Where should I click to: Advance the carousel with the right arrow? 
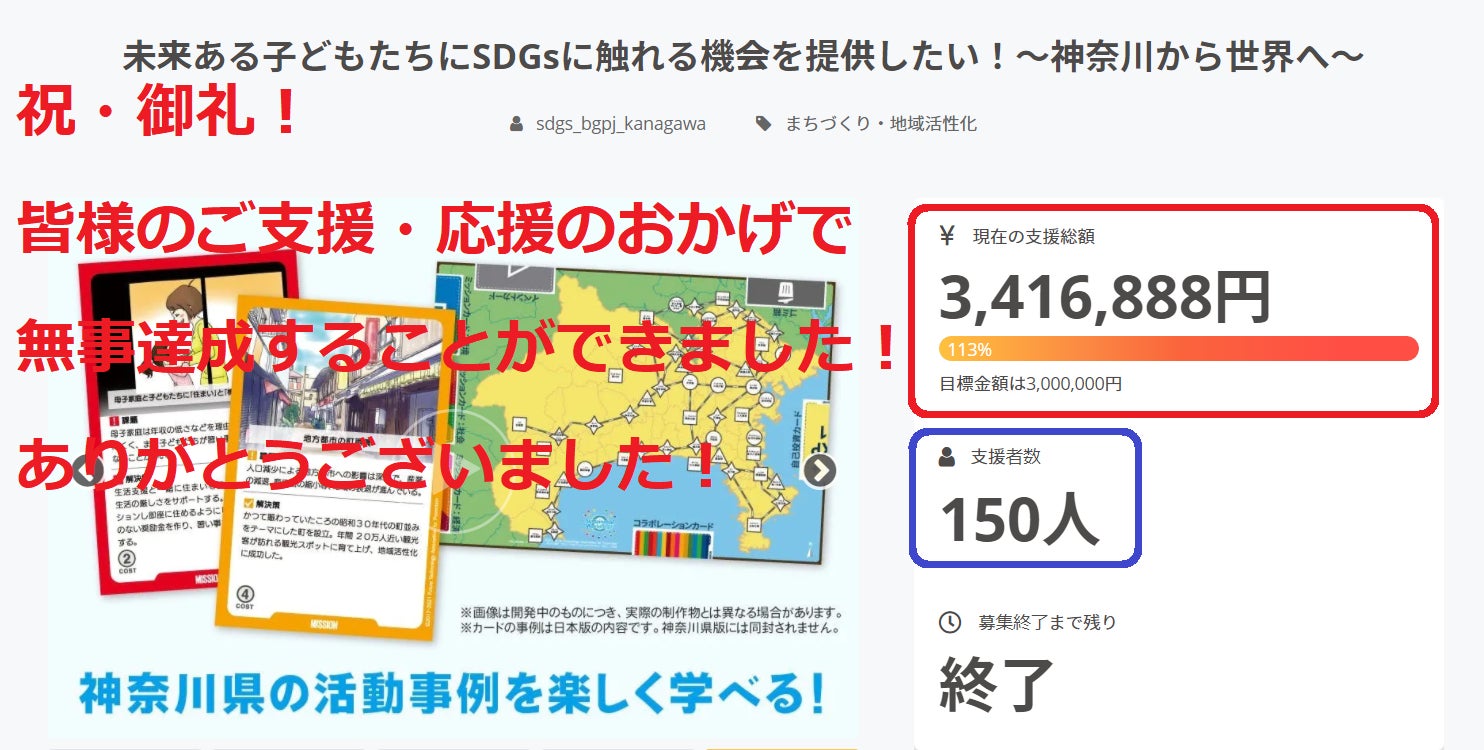tap(820, 470)
